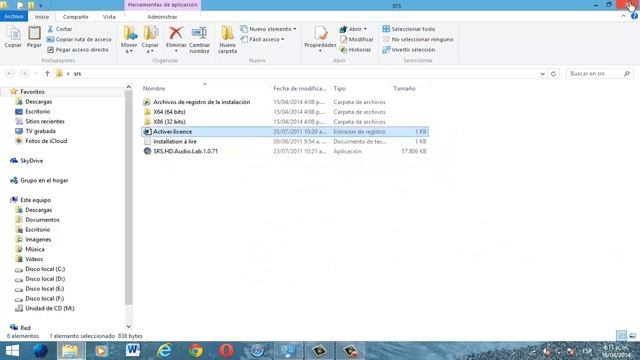The image size is (640, 360).
Task: Click the back navigation arrow
Action: tap(10, 73)
